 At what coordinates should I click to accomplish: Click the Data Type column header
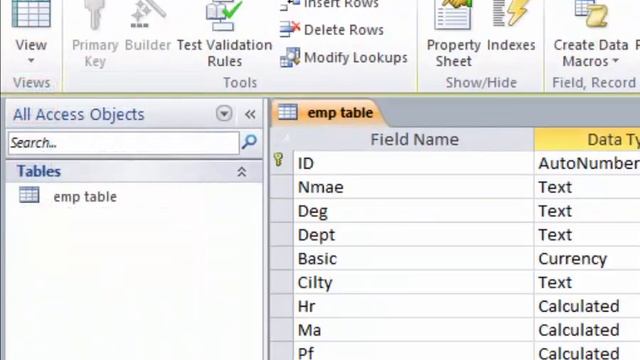pos(588,140)
